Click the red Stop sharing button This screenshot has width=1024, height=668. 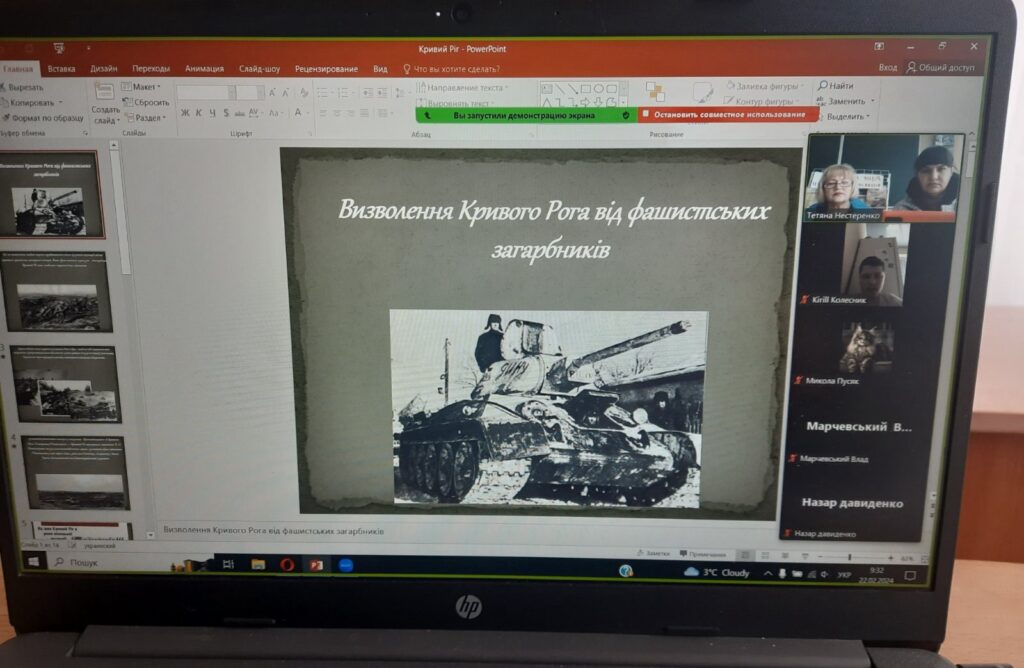coord(728,115)
